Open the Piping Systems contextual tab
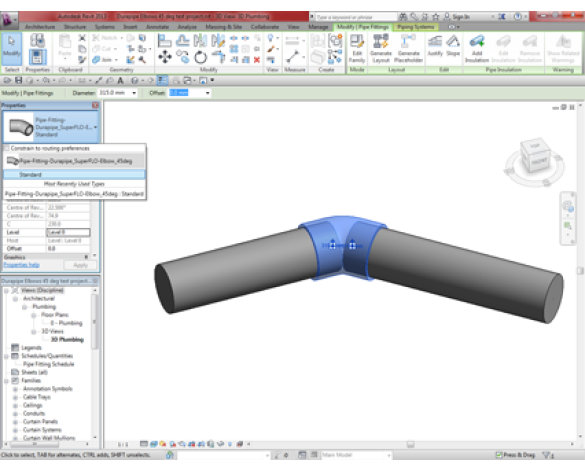585x471 pixels. [416, 27]
